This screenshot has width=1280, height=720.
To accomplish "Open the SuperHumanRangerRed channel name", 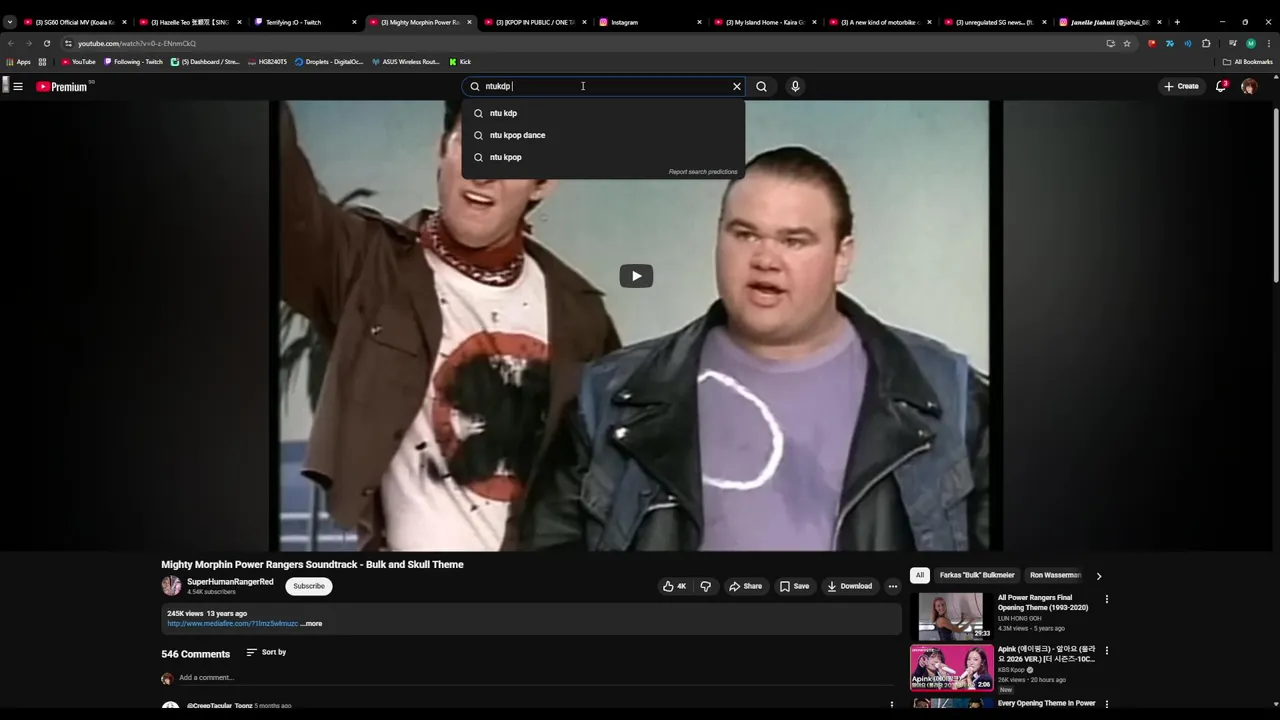I will (x=230, y=582).
